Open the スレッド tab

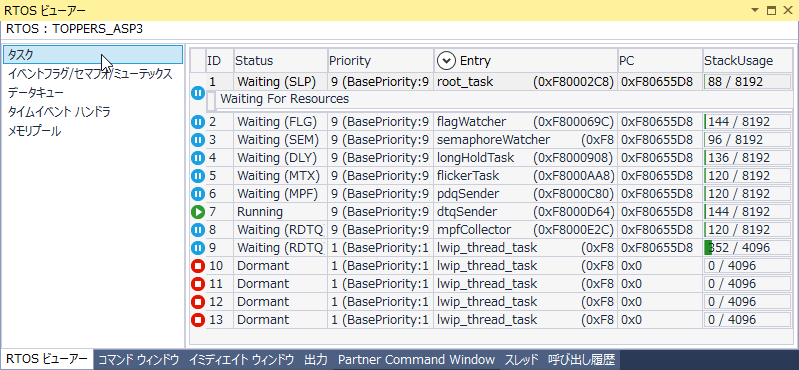(521, 360)
